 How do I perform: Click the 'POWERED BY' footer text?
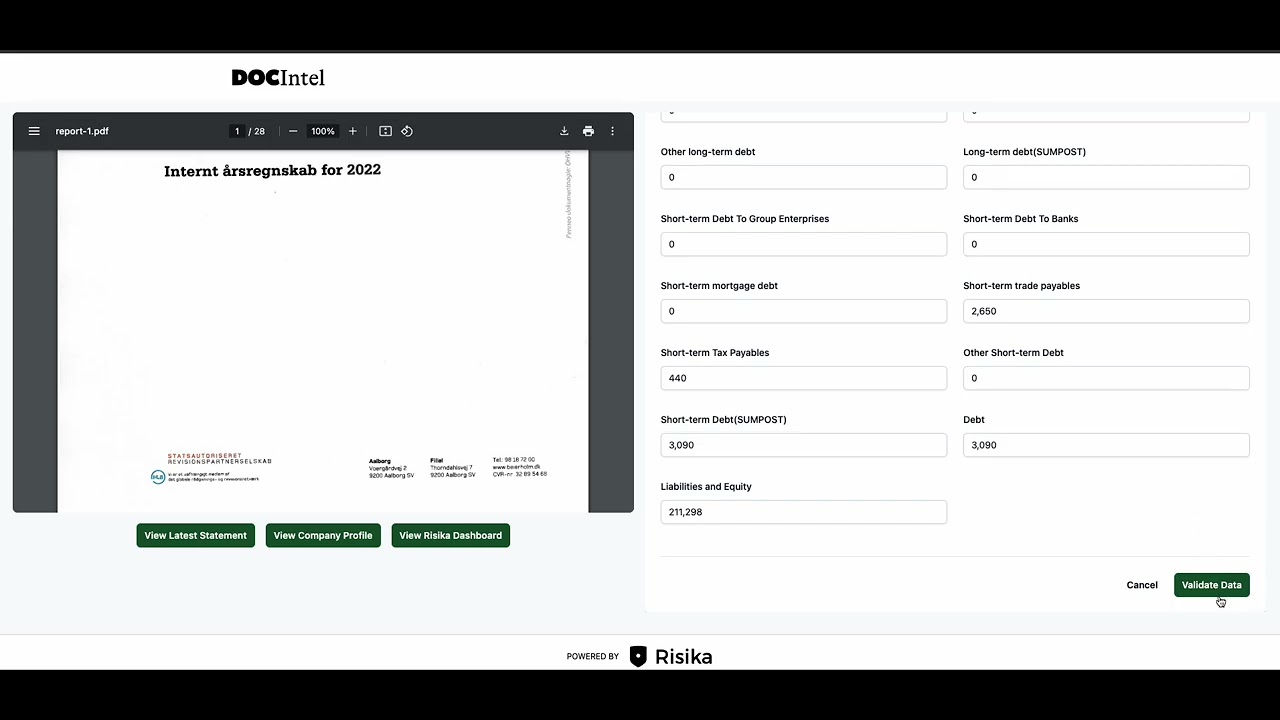point(593,657)
